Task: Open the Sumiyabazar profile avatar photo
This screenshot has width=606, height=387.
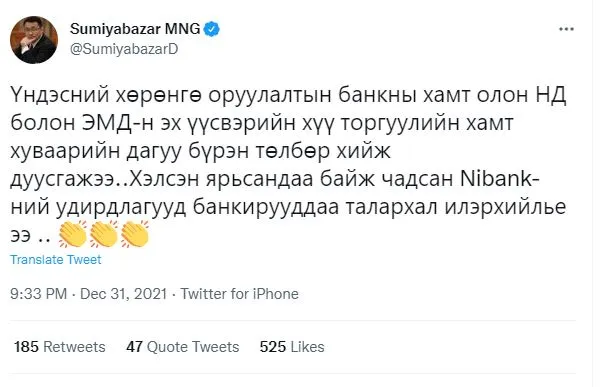Action: click(34, 40)
